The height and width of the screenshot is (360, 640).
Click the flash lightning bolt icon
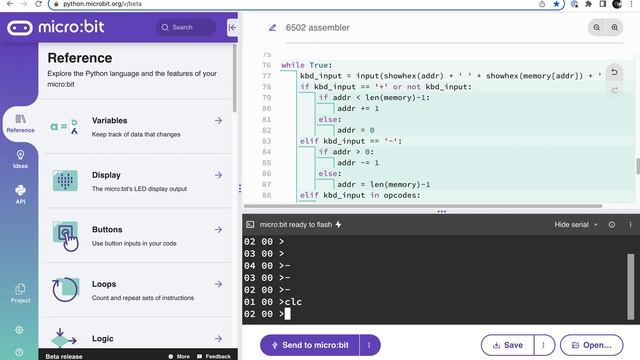click(338, 224)
